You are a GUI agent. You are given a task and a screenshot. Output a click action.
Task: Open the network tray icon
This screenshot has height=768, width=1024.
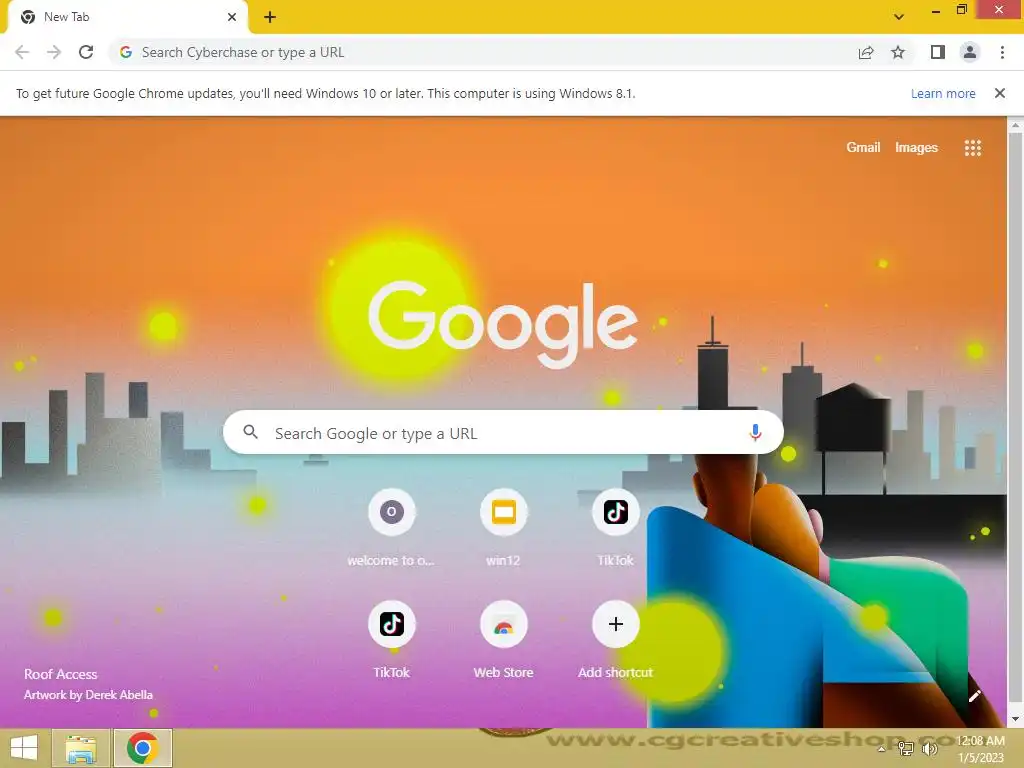(x=905, y=748)
